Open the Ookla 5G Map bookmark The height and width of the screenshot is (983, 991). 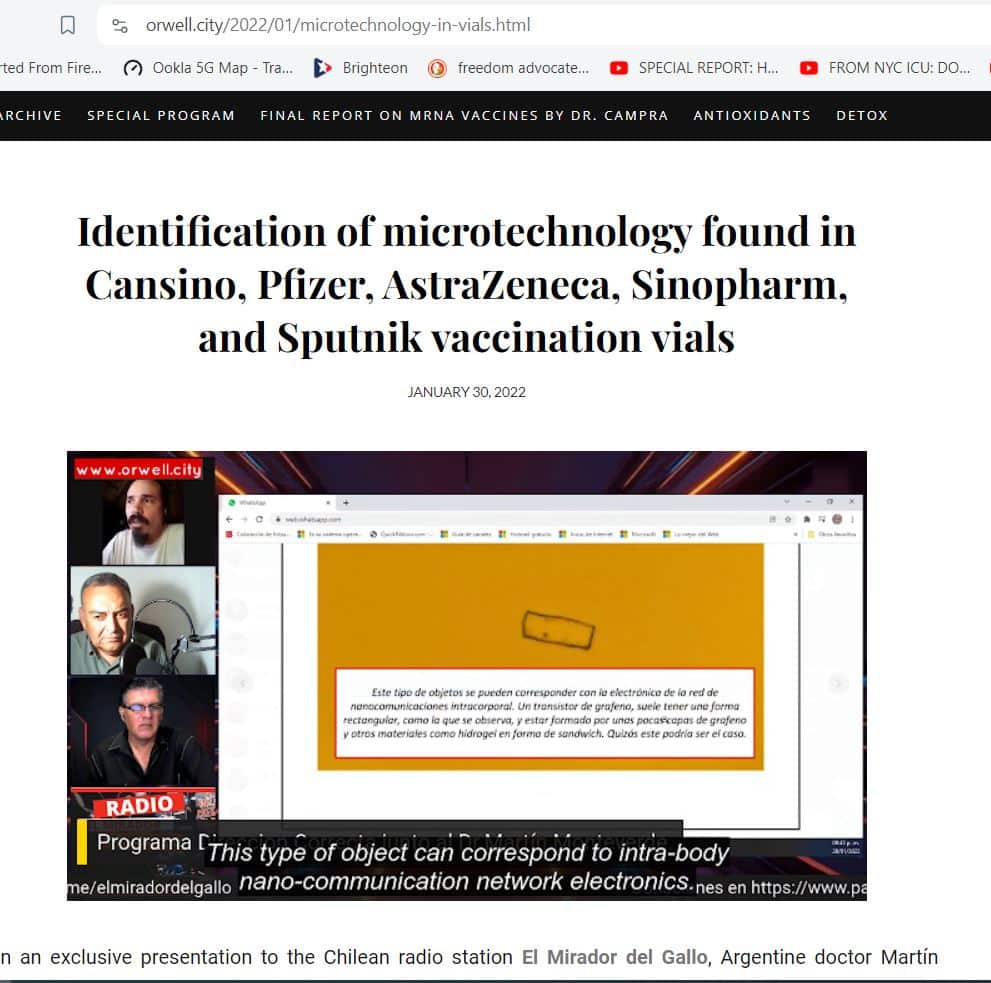207,68
